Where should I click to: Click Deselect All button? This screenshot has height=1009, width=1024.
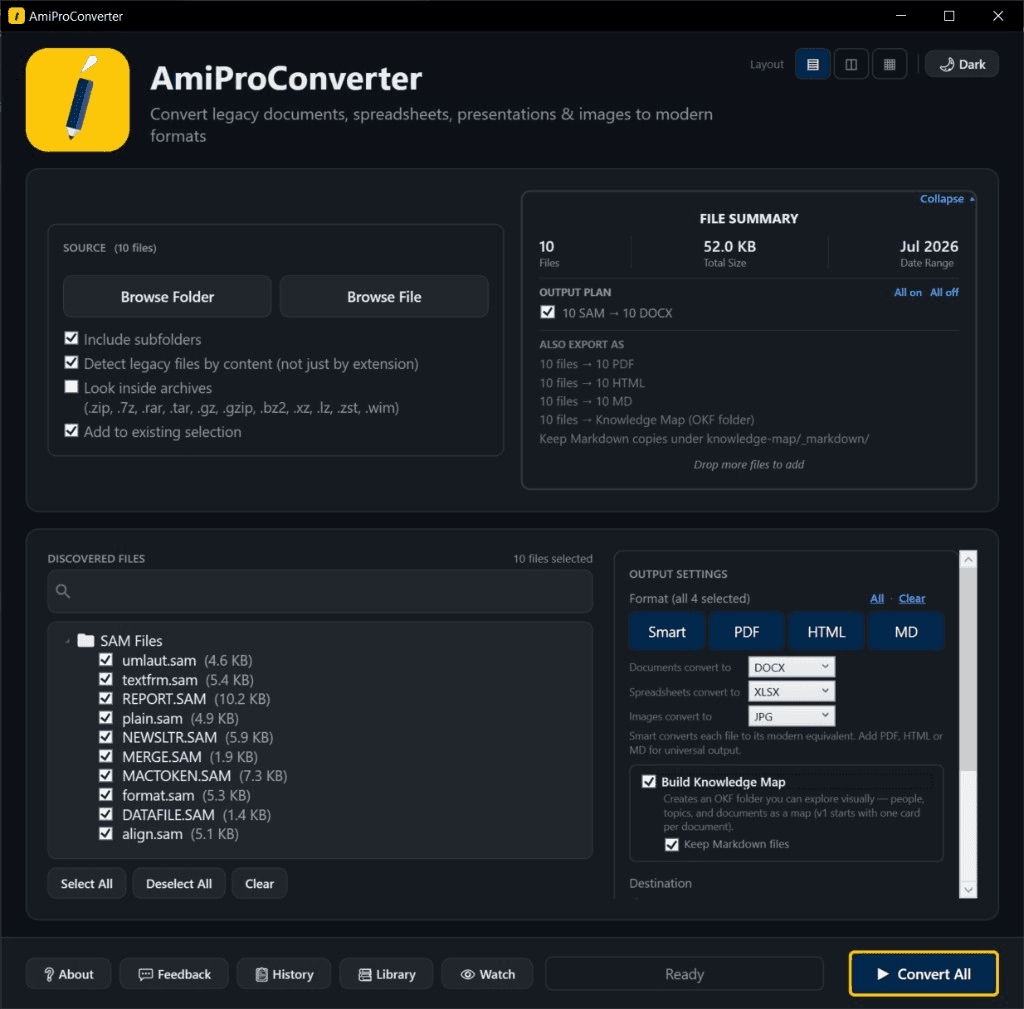coord(178,884)
